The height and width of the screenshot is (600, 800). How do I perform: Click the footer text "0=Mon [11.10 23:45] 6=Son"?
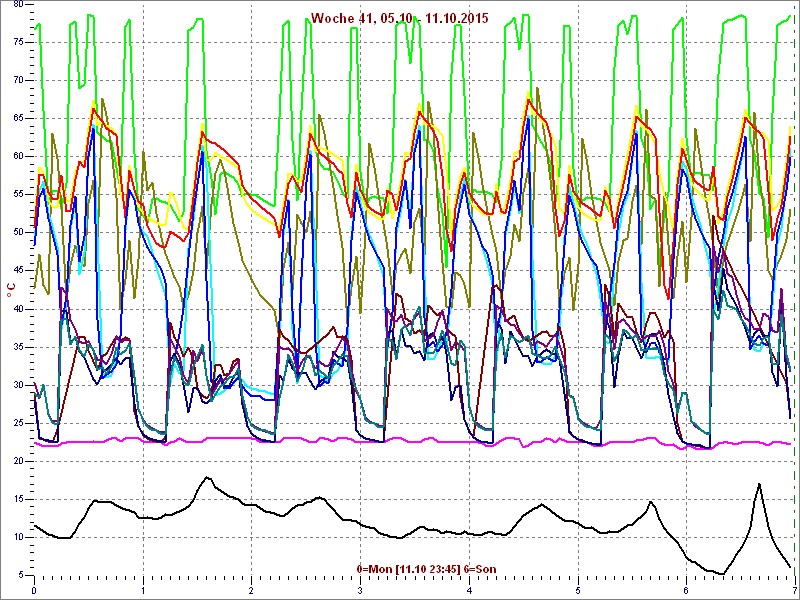(x=427, y=569)
